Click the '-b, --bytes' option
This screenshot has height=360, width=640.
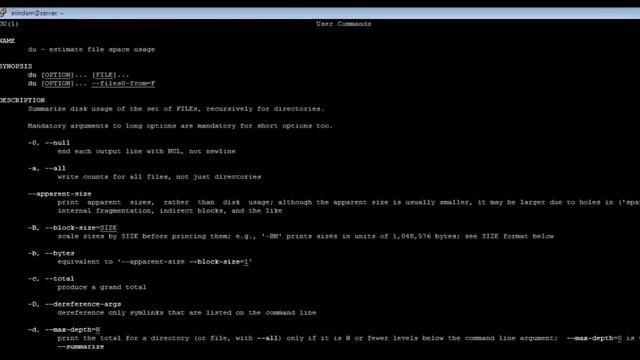pyautogui.click(x=51, y=253)
